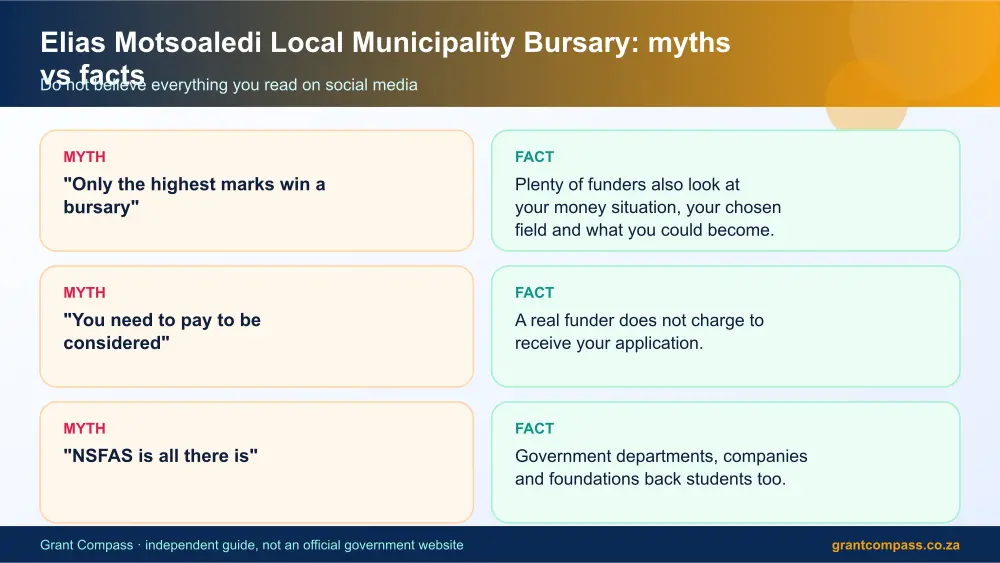This screenshot has width=1000, height=563.
Task: Click the FACT label above real funder text
Action: (x=534, y=293)
